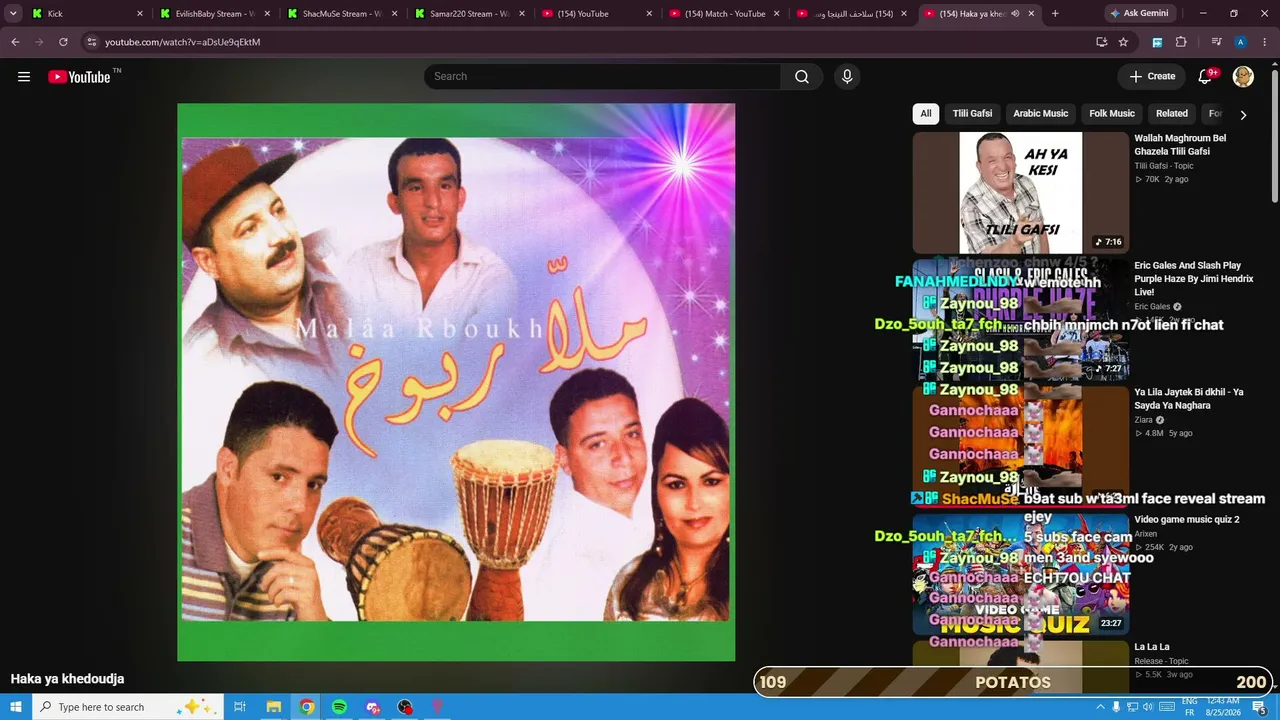
Task: Show hidden system tray icons
Action: point(1100,707)
